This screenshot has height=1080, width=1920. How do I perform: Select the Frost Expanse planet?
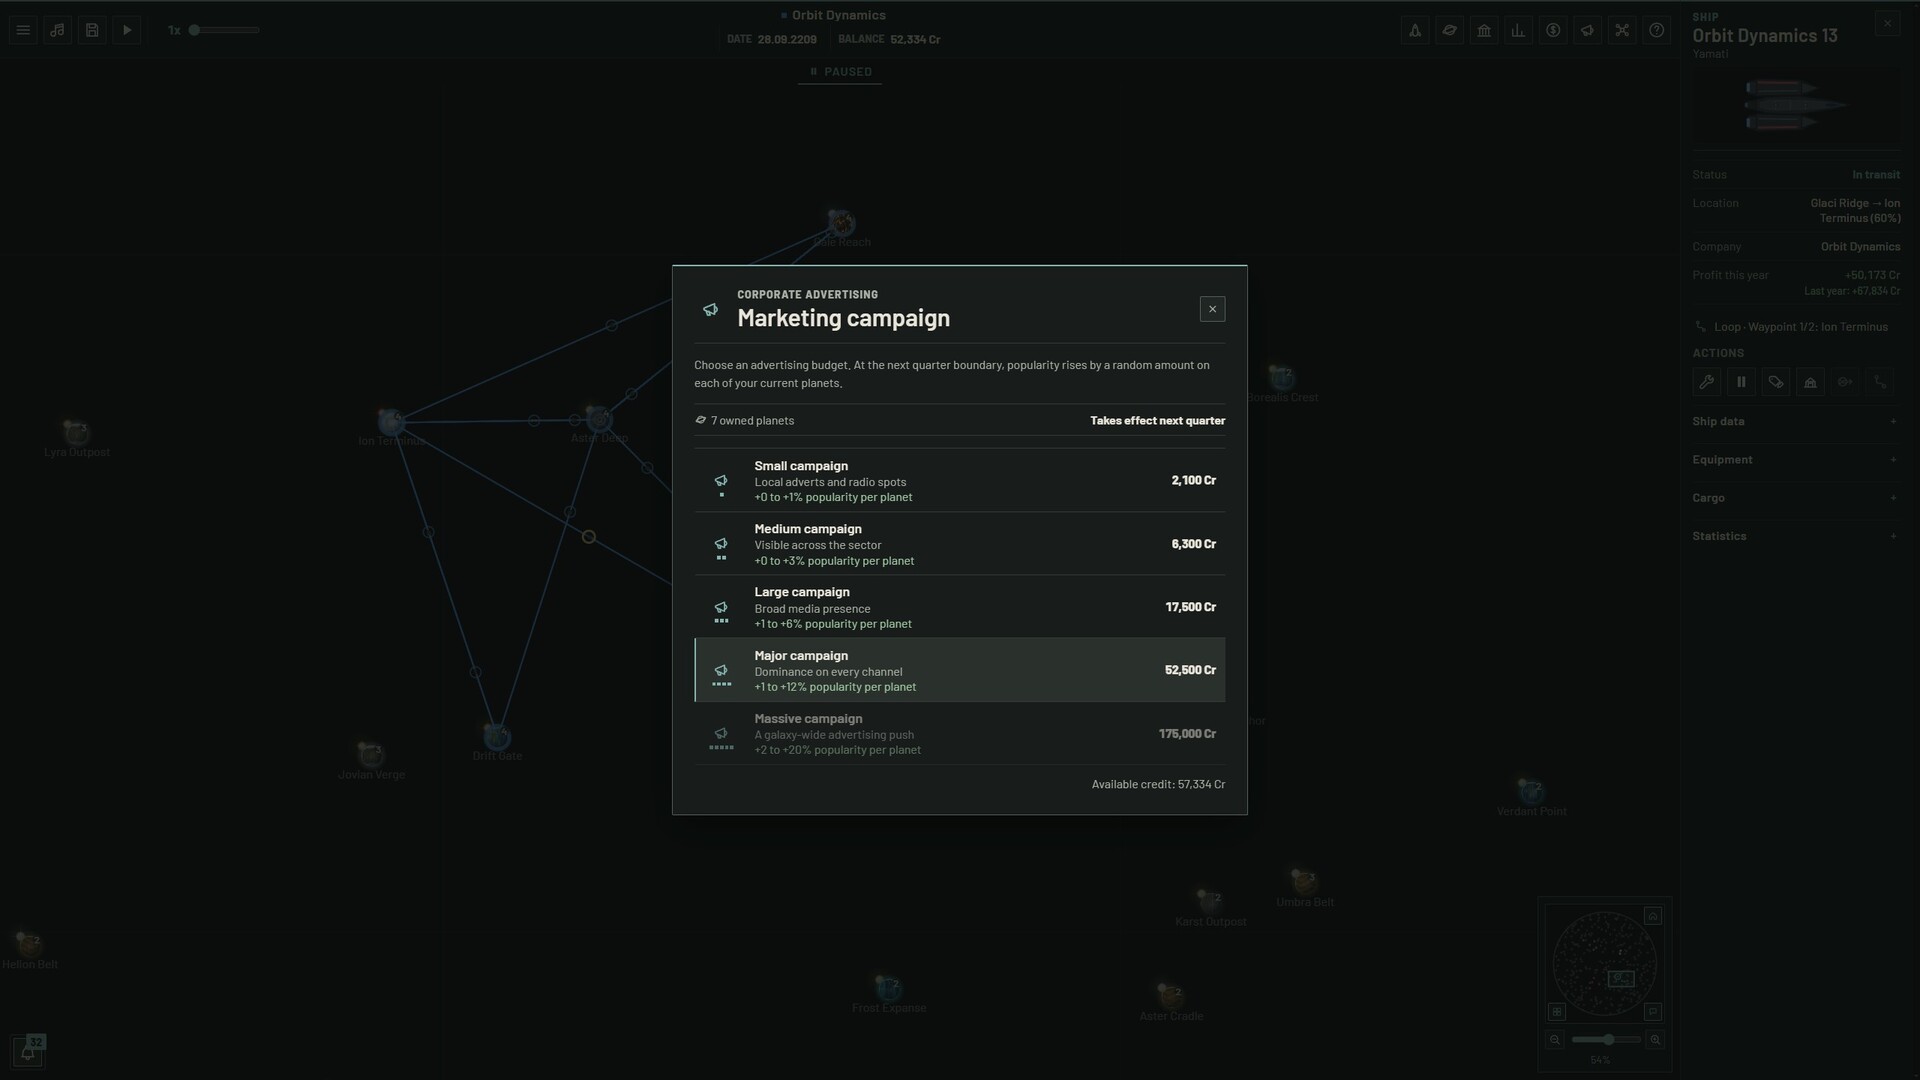click(888, 989)
